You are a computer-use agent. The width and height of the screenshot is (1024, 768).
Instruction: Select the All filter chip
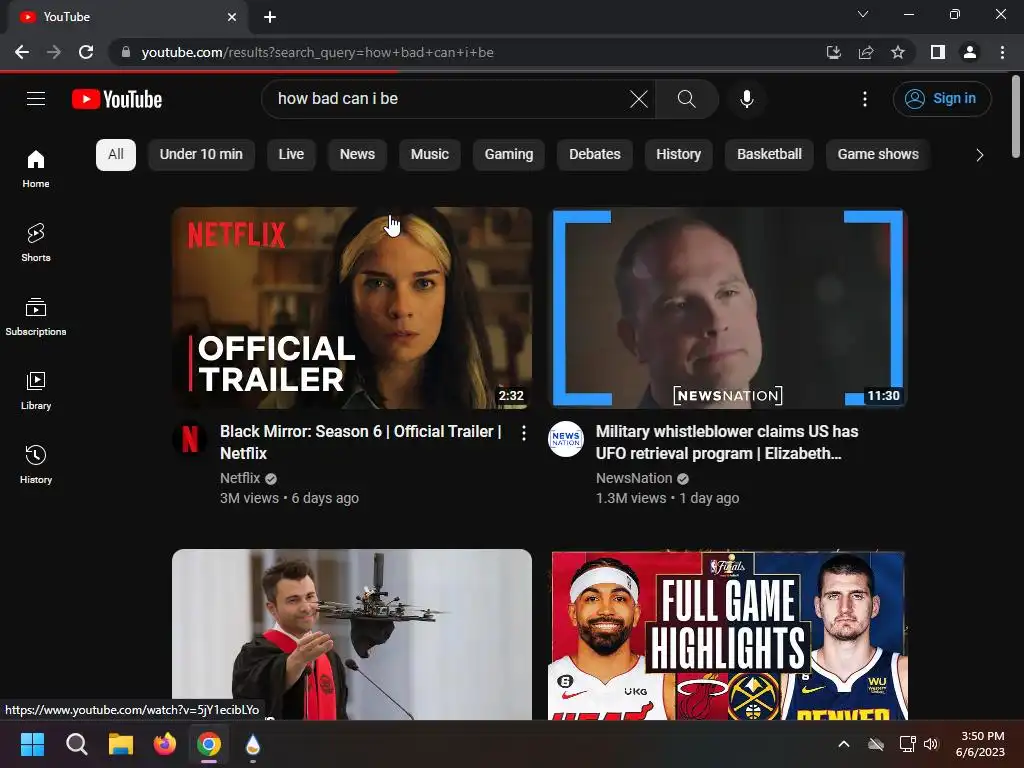tap(116, 155)
